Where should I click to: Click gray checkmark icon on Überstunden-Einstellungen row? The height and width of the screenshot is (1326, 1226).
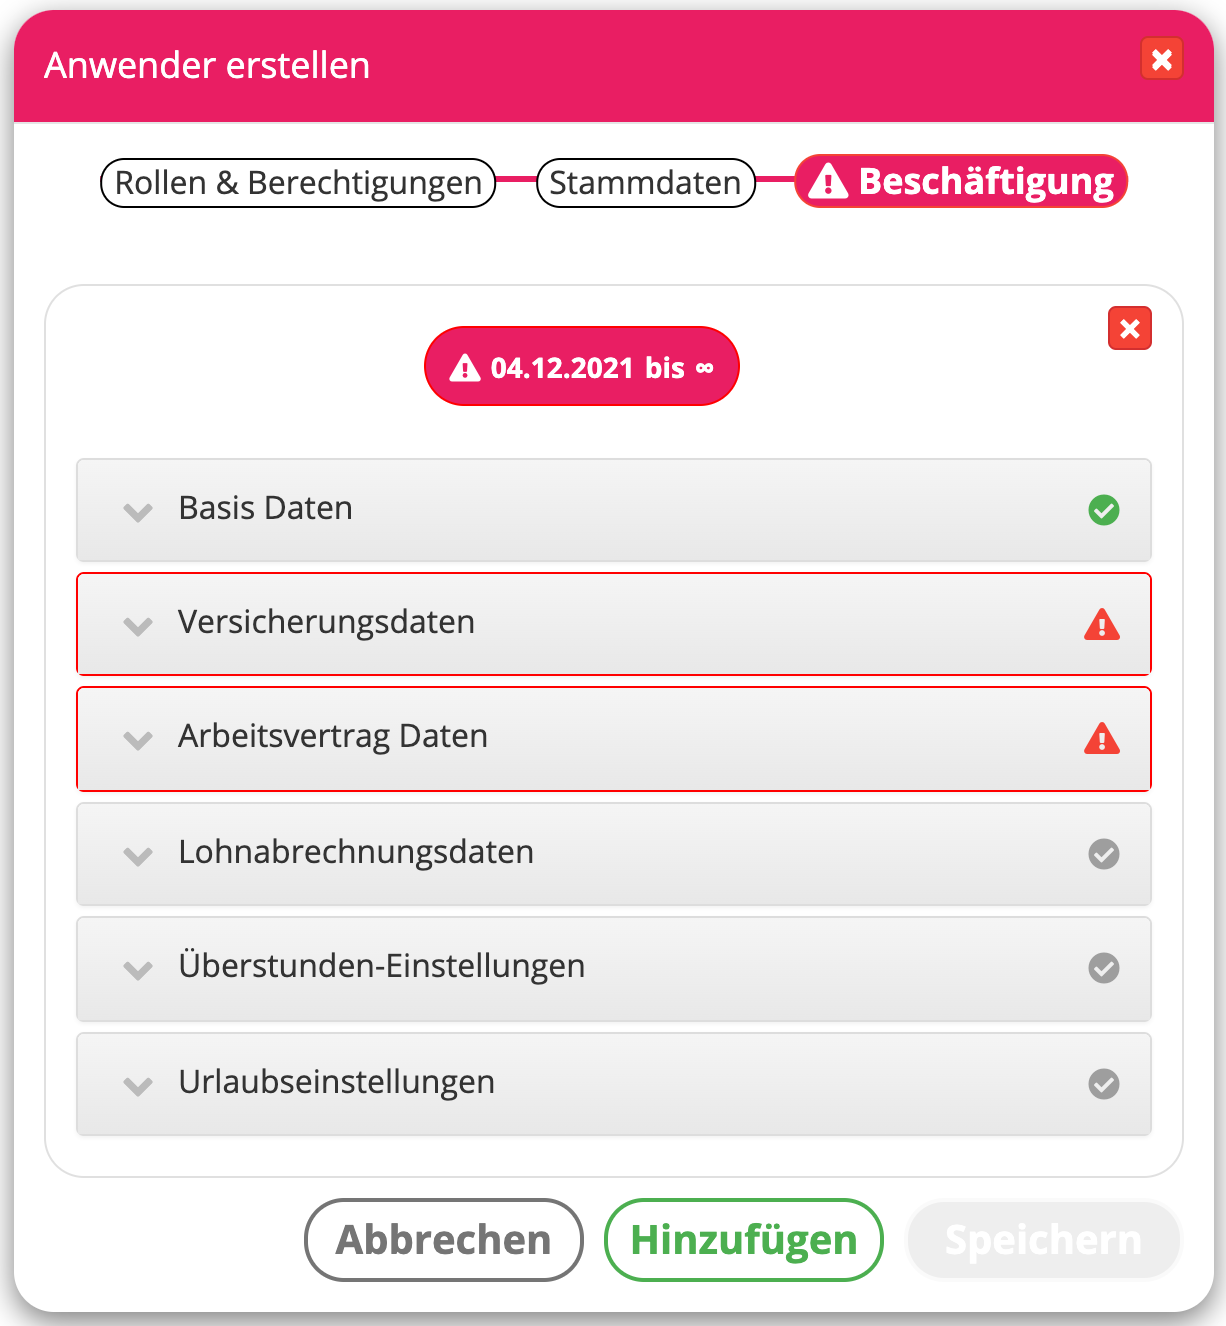coord(1103,968)
